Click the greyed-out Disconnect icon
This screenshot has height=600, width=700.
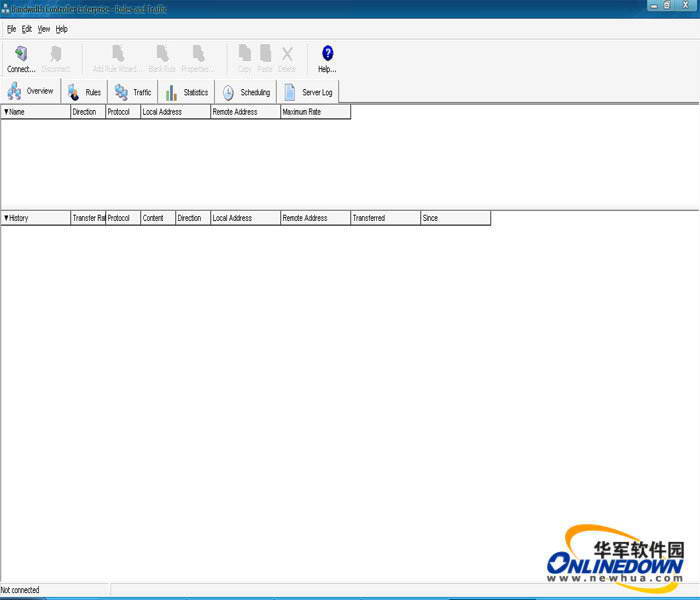[56, 54]
